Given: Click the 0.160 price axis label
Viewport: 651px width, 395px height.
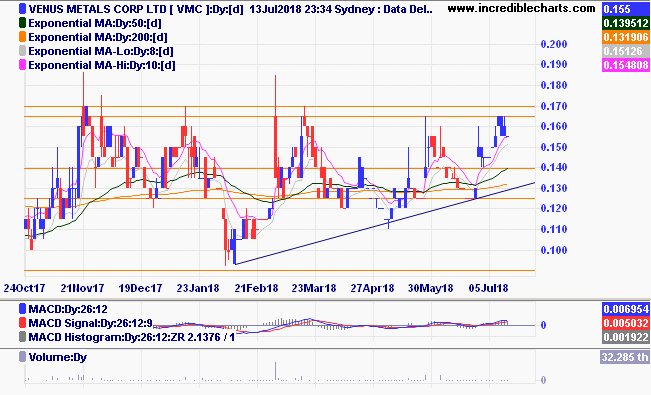Looking at the screenshot, I should tap(554, 126).
